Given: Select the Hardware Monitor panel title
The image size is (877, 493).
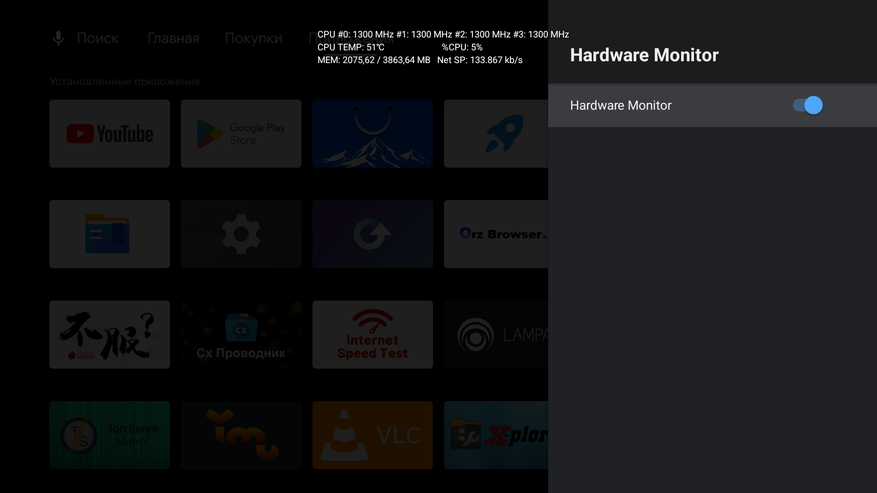Looking at the screenshot, I should (x=644, y=55).
